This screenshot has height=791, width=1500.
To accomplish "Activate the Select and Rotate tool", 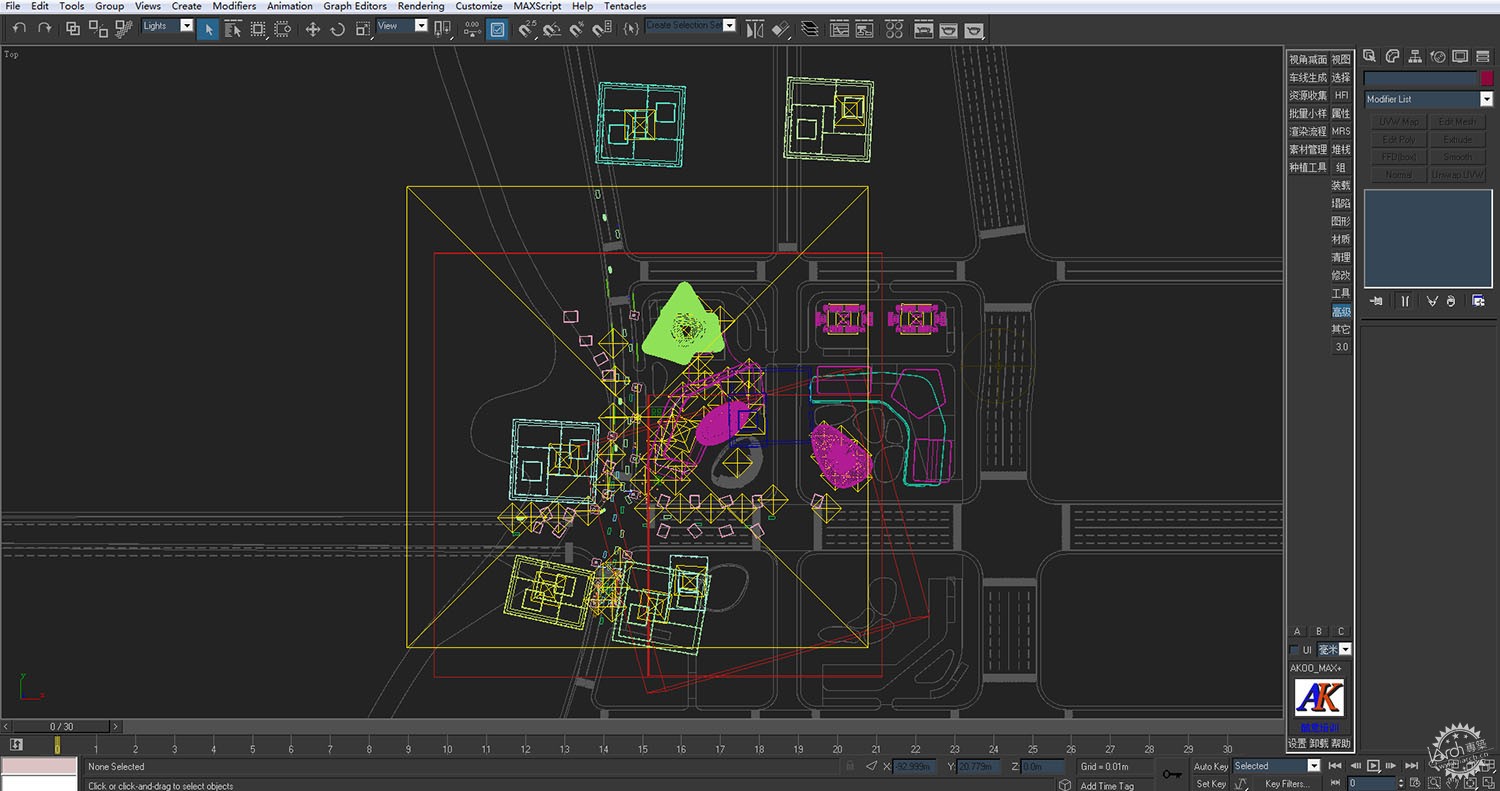I will coord(337,29).
